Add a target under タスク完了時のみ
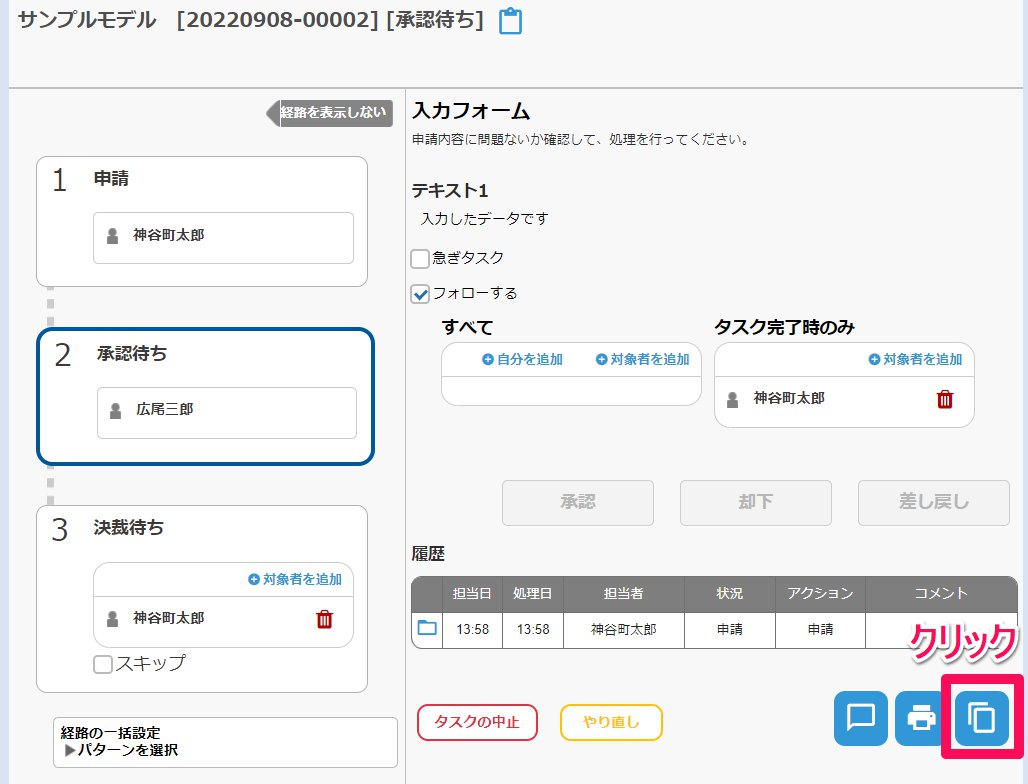The width and height of the screenshot is (1028, 784). (915, 359)
